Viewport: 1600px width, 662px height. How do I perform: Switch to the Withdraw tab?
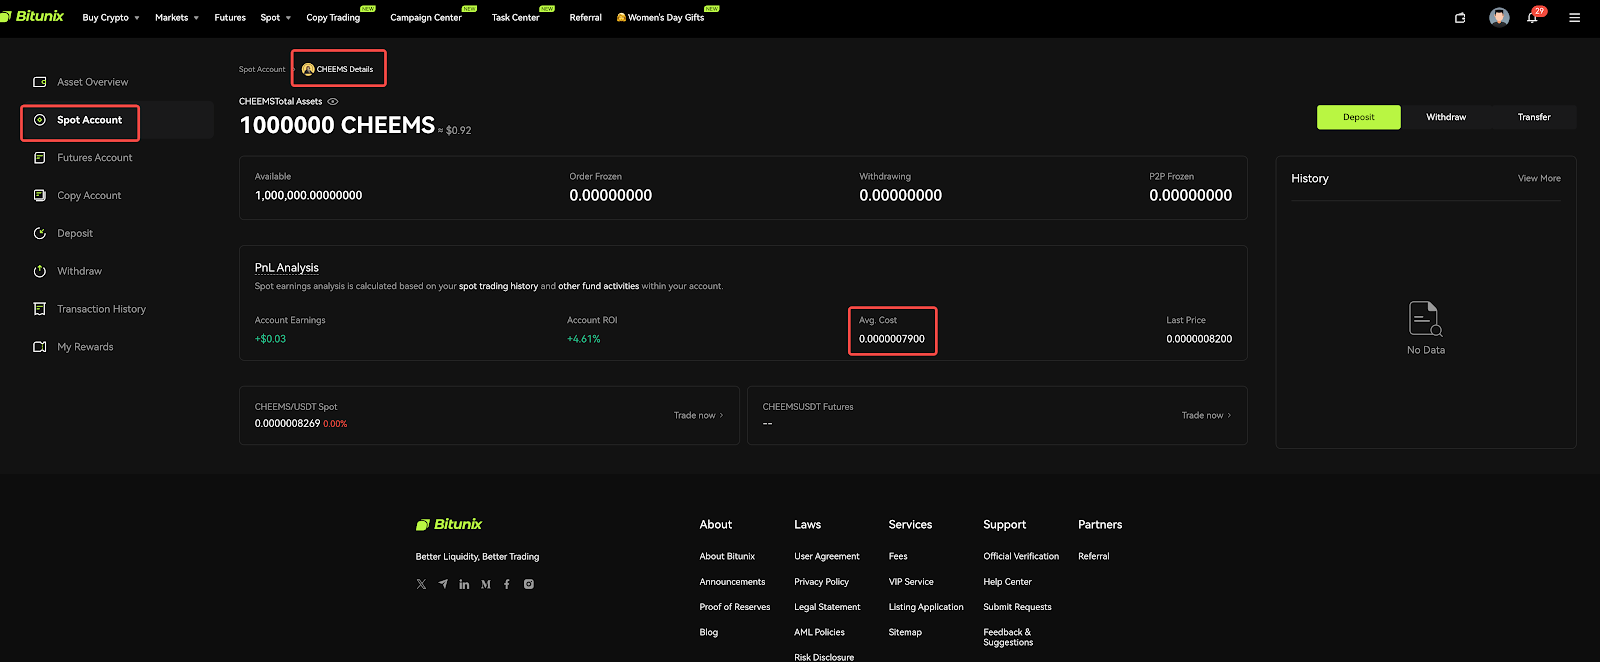(x=1445, y=117)
